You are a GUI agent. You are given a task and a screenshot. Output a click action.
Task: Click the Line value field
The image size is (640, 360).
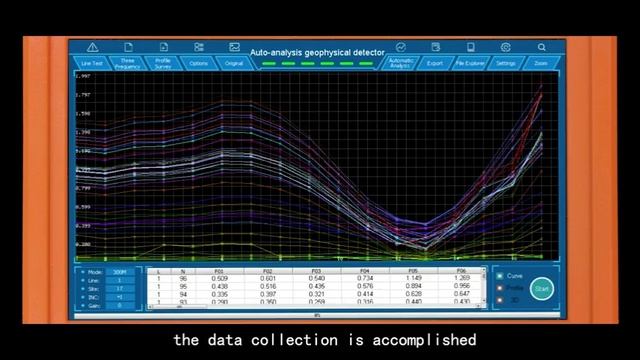(x=120, y=280)
